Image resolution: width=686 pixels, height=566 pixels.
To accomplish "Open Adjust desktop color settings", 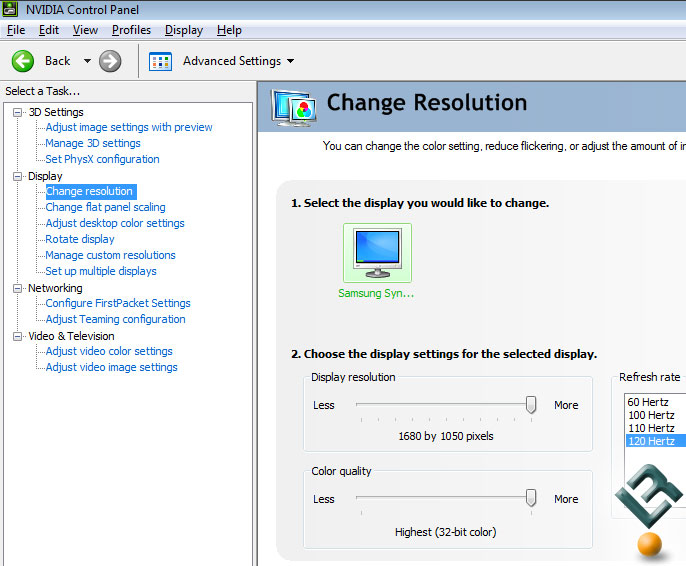I will click(x=115, y=223).
